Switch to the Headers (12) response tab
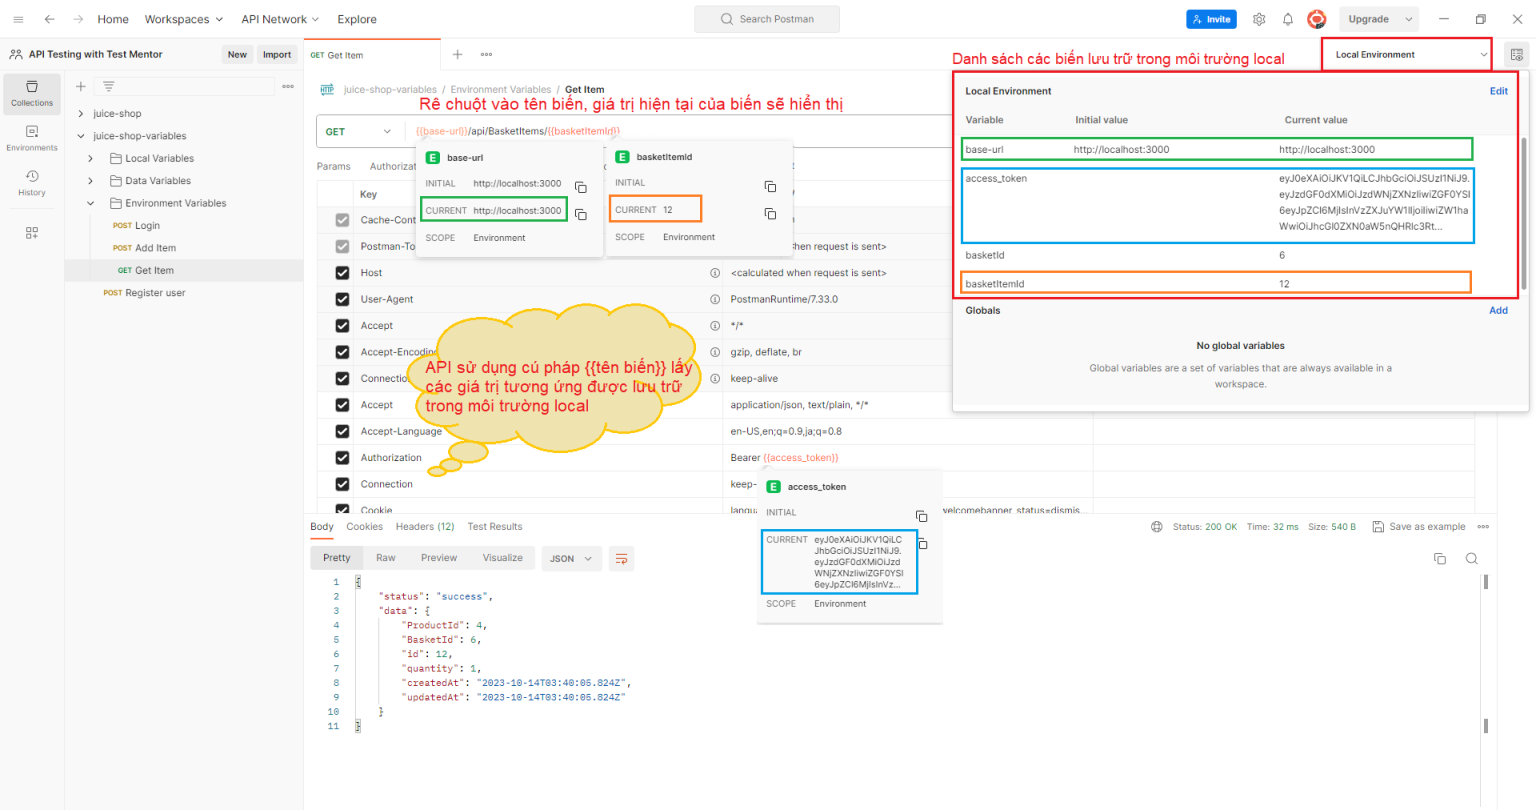Viewport: 1536px width, 810px height. [425, 527]
